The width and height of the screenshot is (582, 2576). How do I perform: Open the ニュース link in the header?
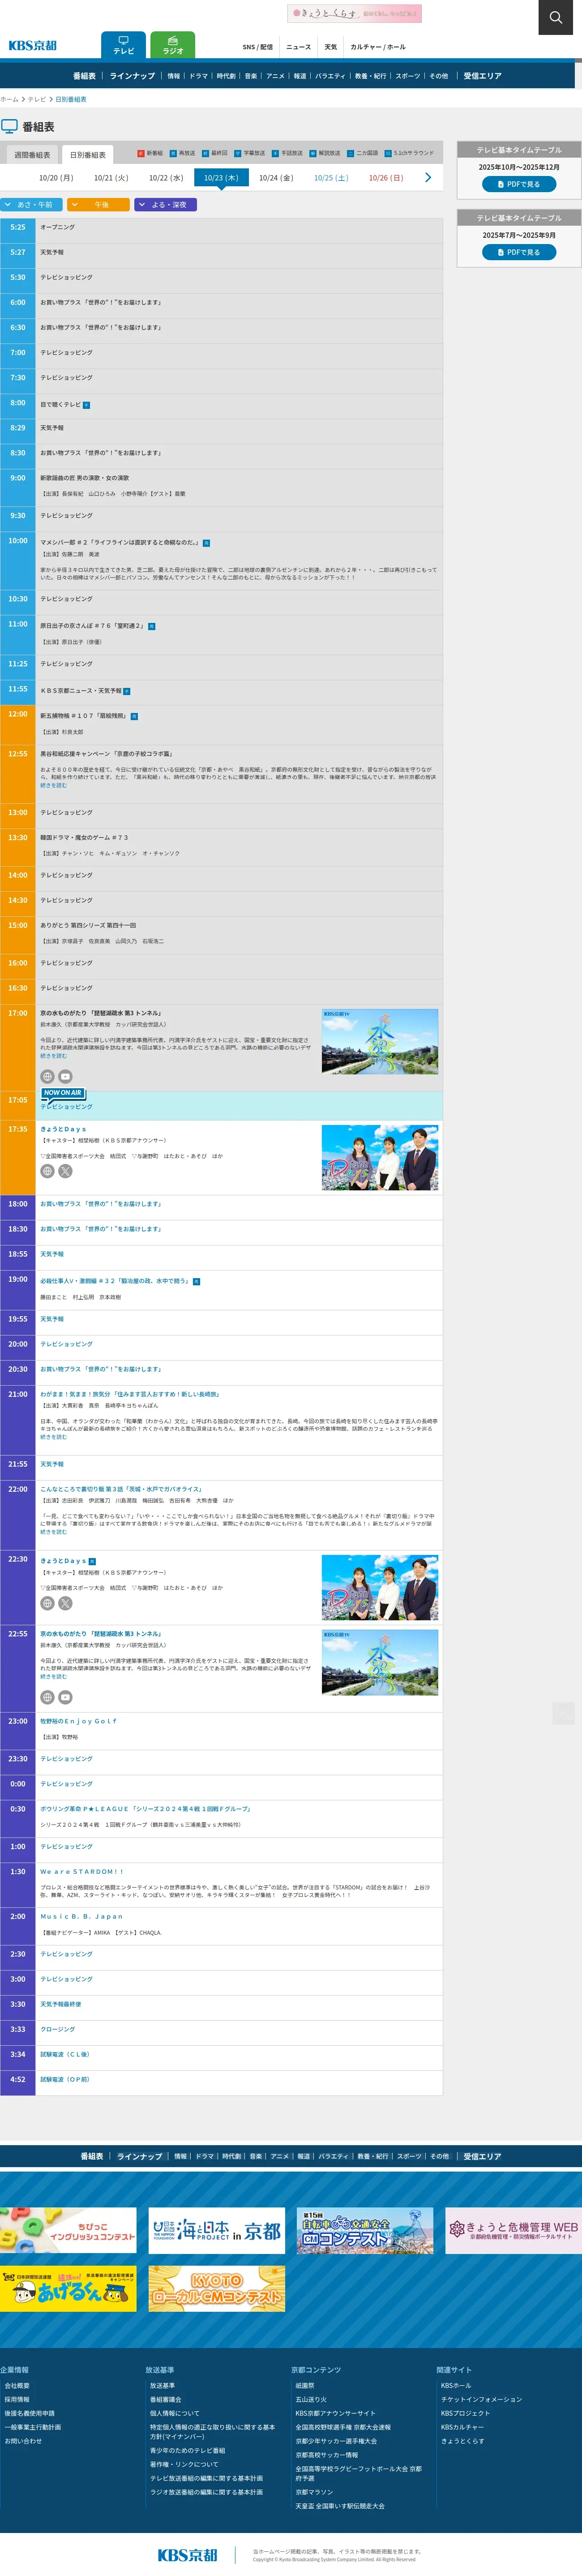[298, 47]
